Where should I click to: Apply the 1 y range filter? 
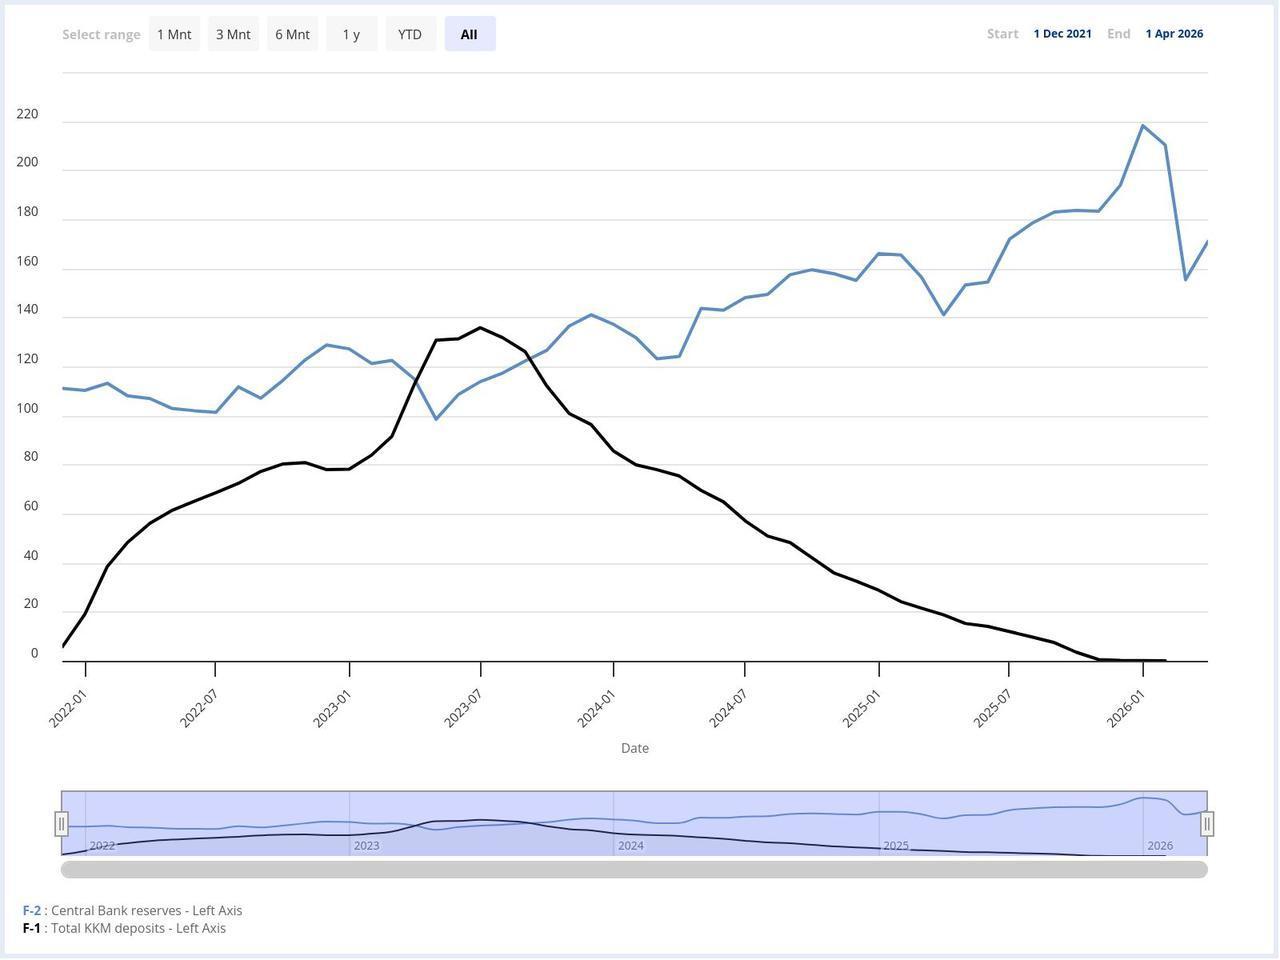point(351,33)
